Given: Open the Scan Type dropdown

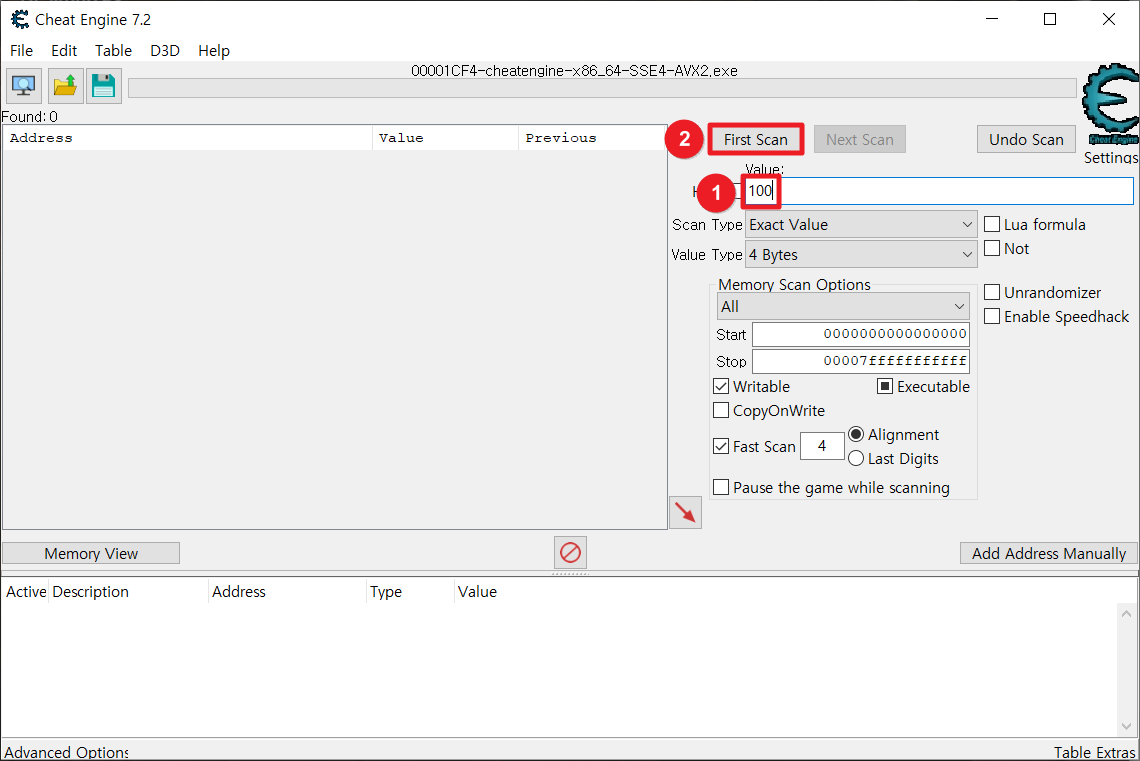Looking at the screenshot, I should pyautogui.click(x=861, y=225).
